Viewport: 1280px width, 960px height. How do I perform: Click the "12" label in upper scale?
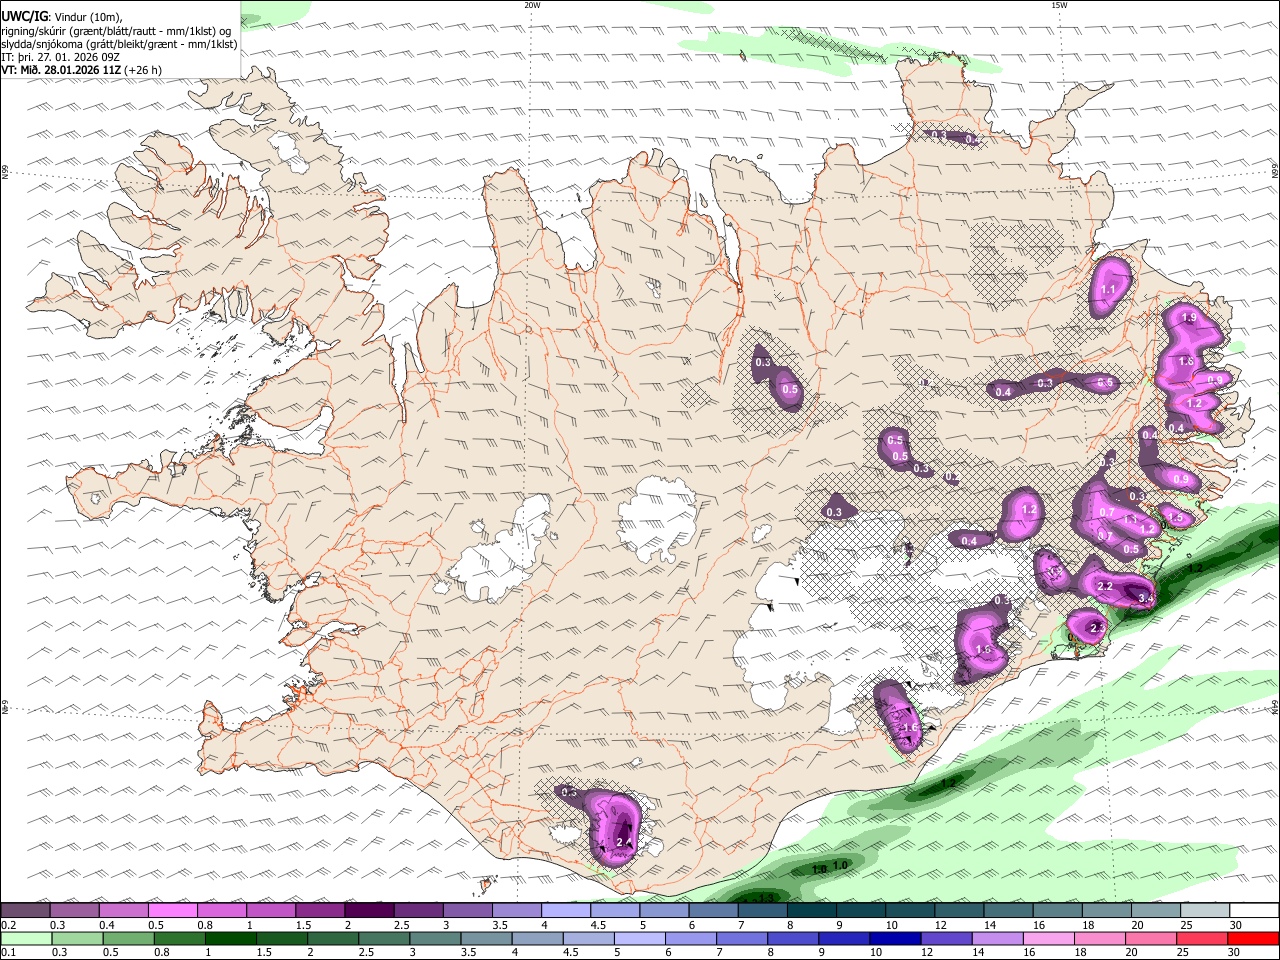942,925
